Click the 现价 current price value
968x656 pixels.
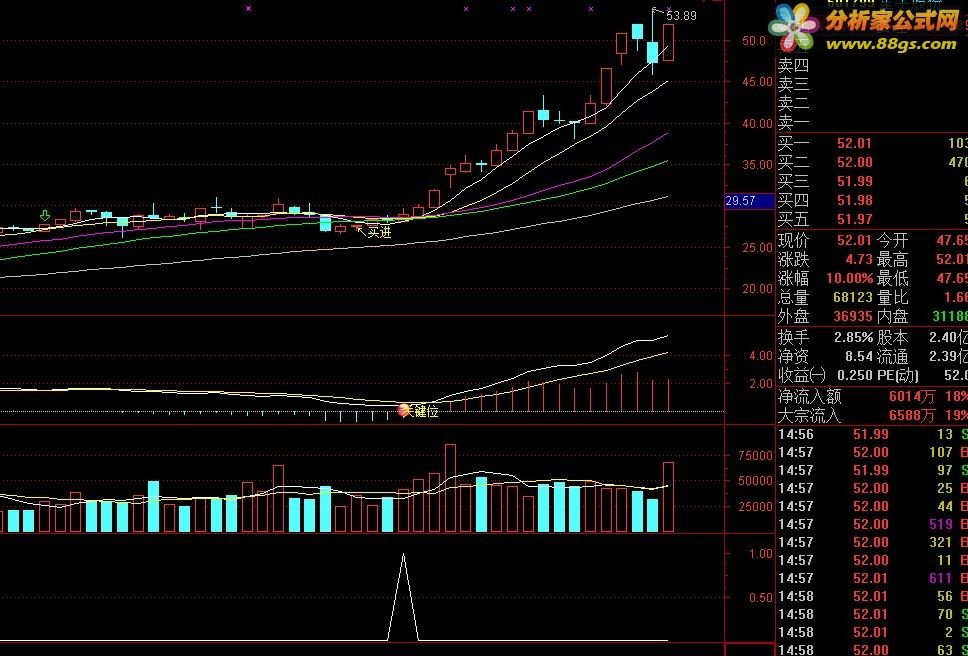[x=854, y=240]
